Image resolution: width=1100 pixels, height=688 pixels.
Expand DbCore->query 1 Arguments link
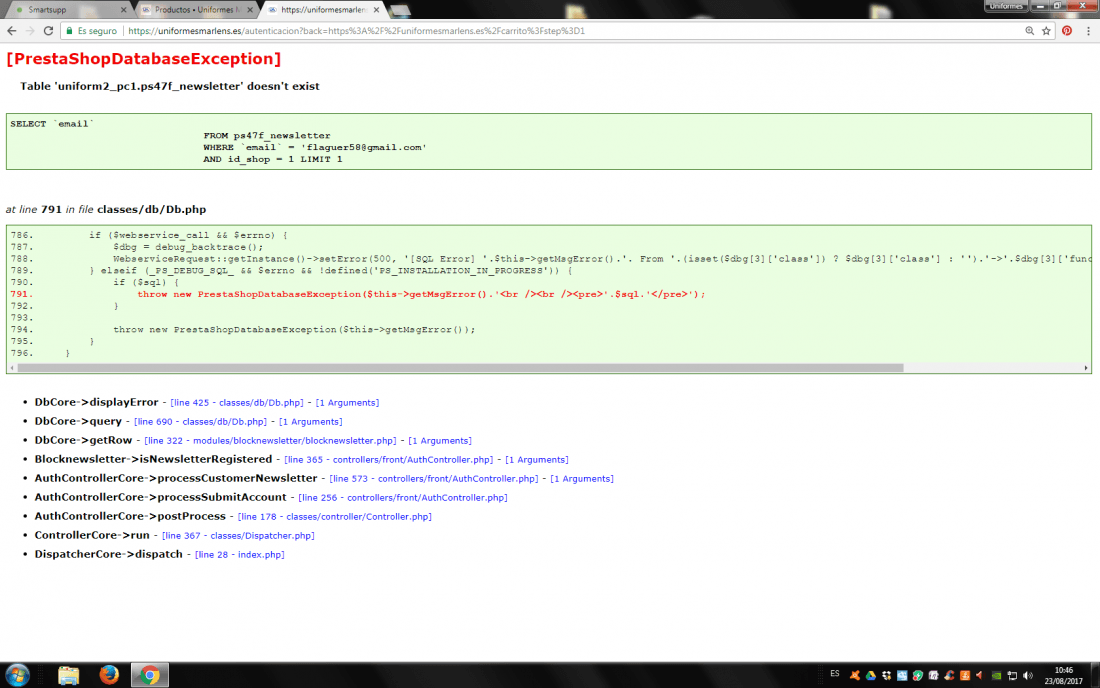click(x=311, y=421)
